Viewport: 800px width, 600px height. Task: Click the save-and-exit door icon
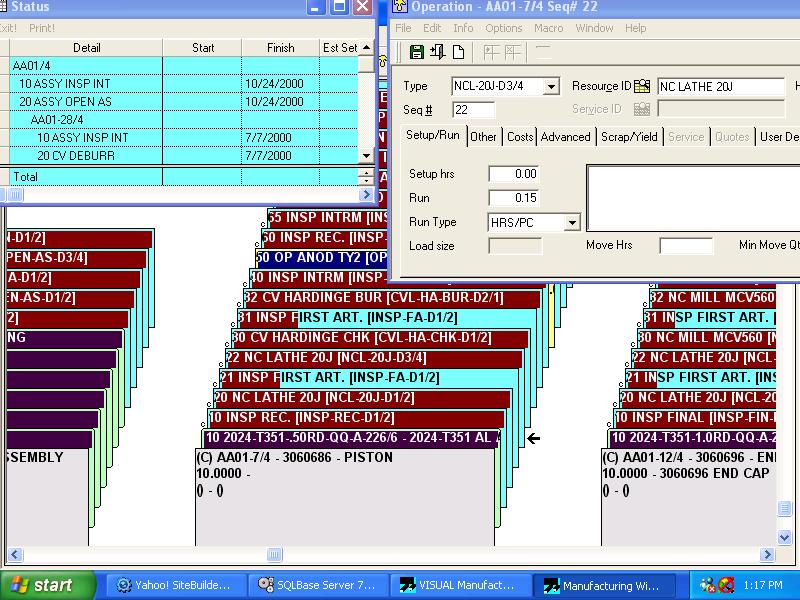point(440,52)
